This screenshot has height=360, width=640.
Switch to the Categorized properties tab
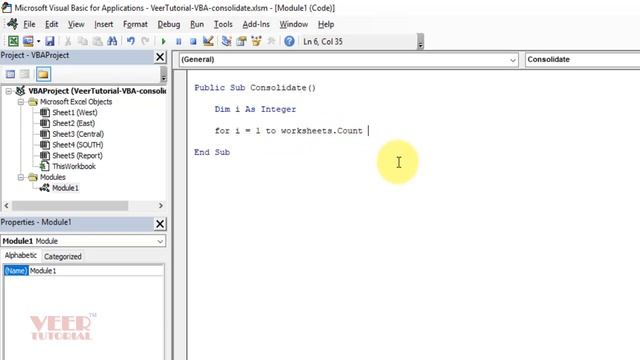tap(62, 256)
